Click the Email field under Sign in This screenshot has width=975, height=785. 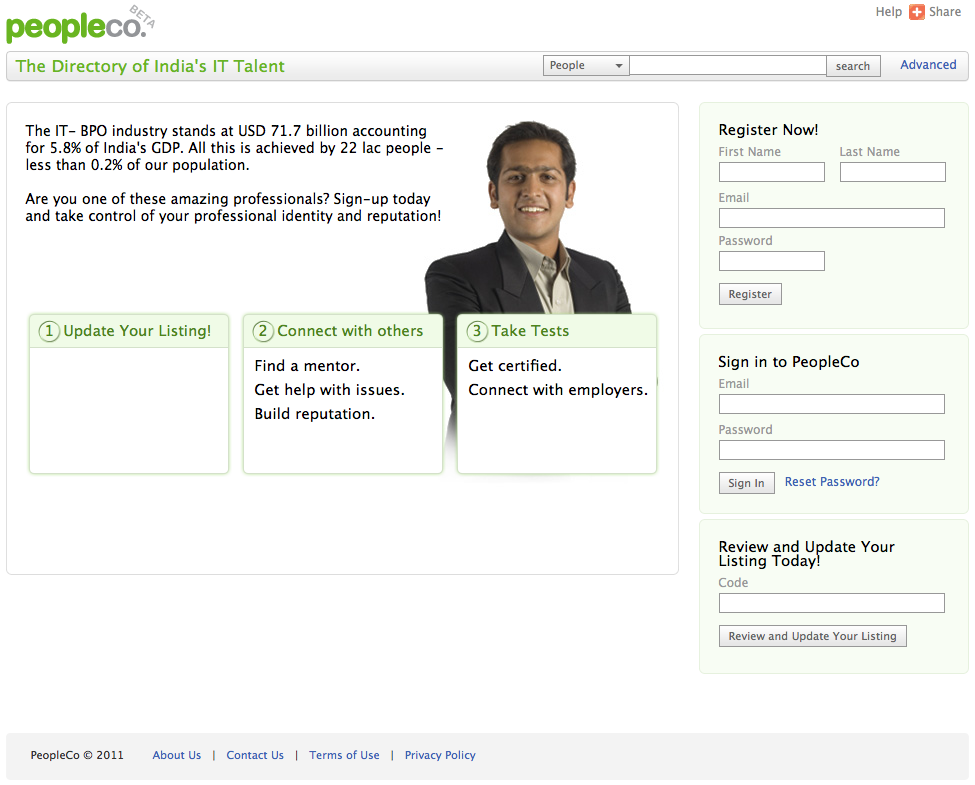(831, 404)
